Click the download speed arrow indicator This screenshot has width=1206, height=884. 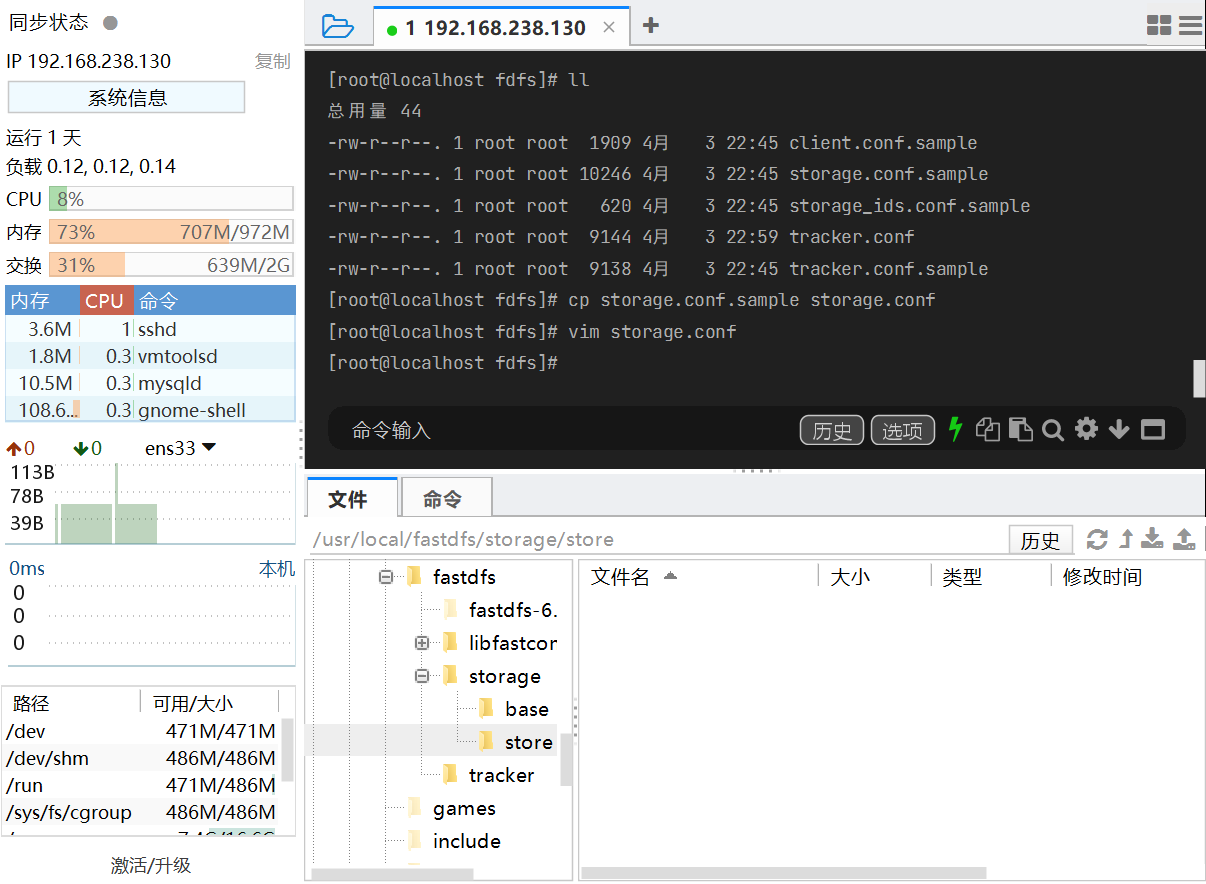(81, 448)
